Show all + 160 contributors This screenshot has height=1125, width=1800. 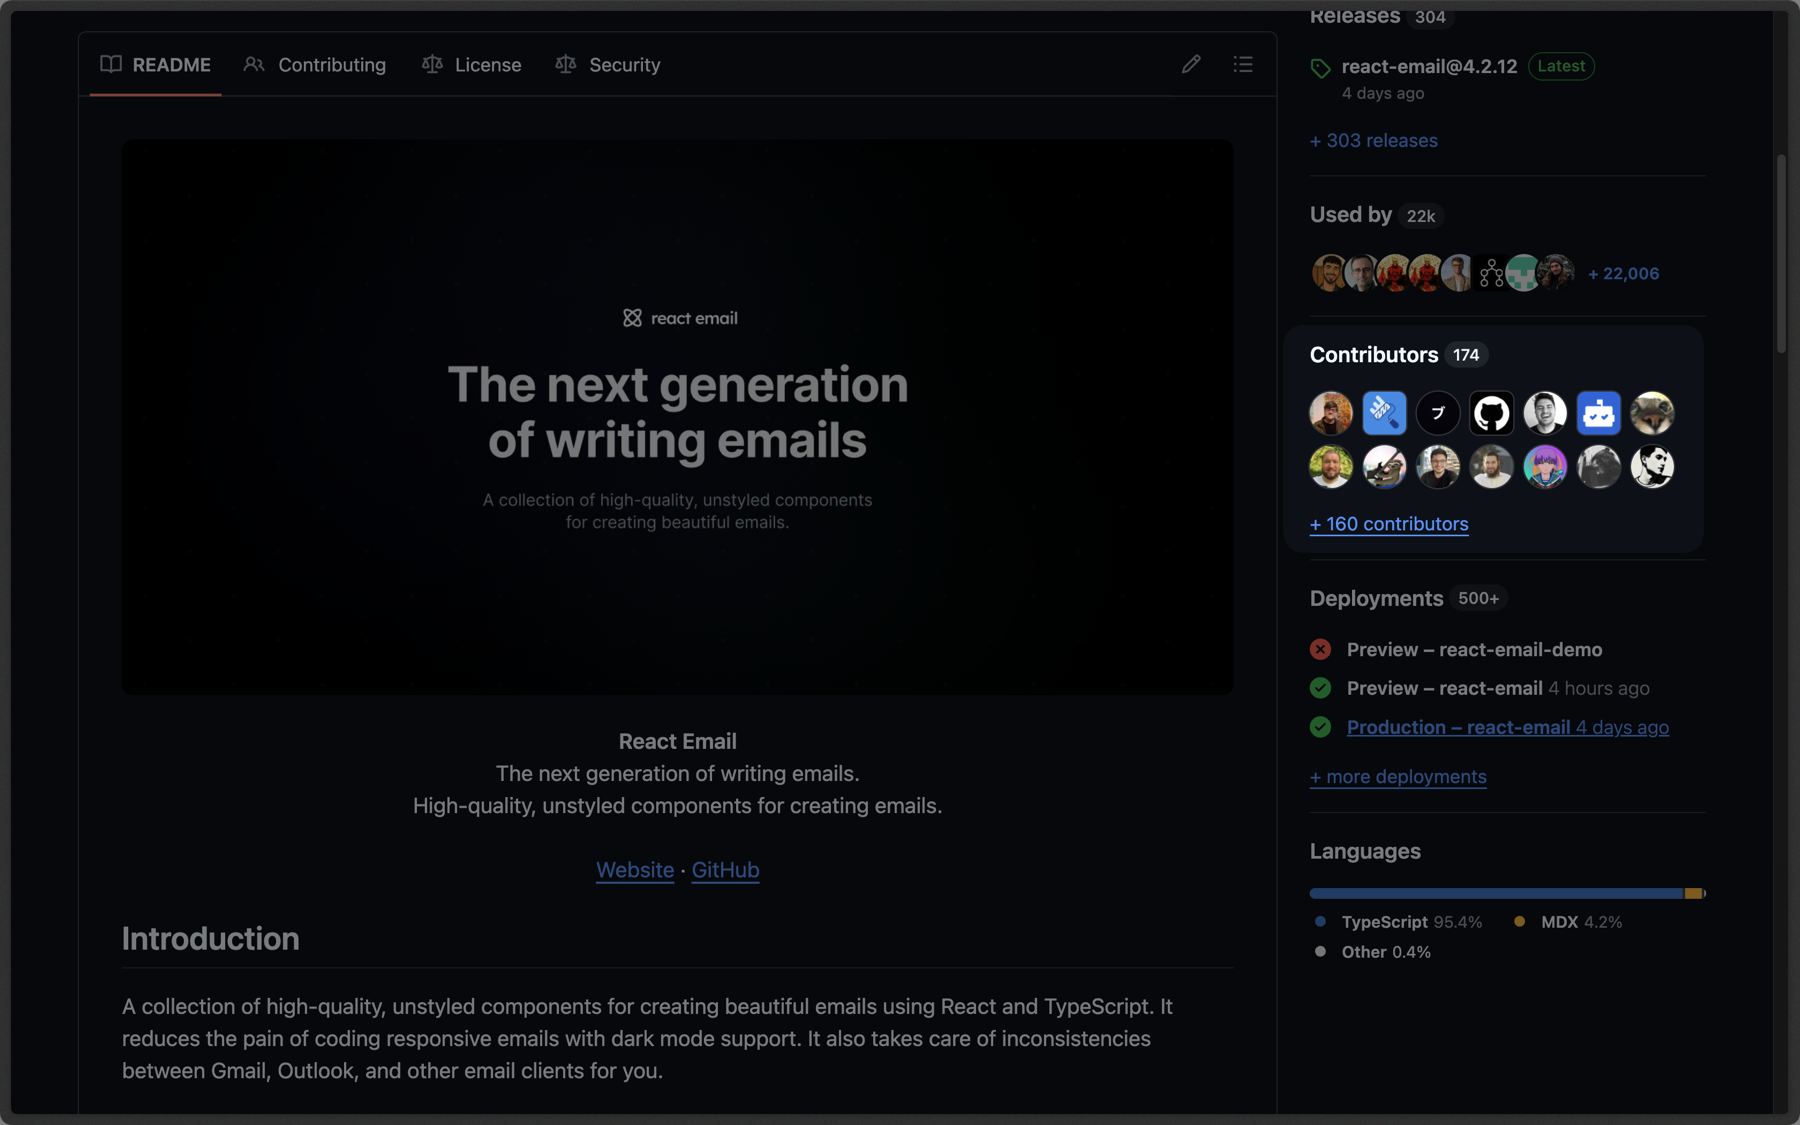point(1389,524)
